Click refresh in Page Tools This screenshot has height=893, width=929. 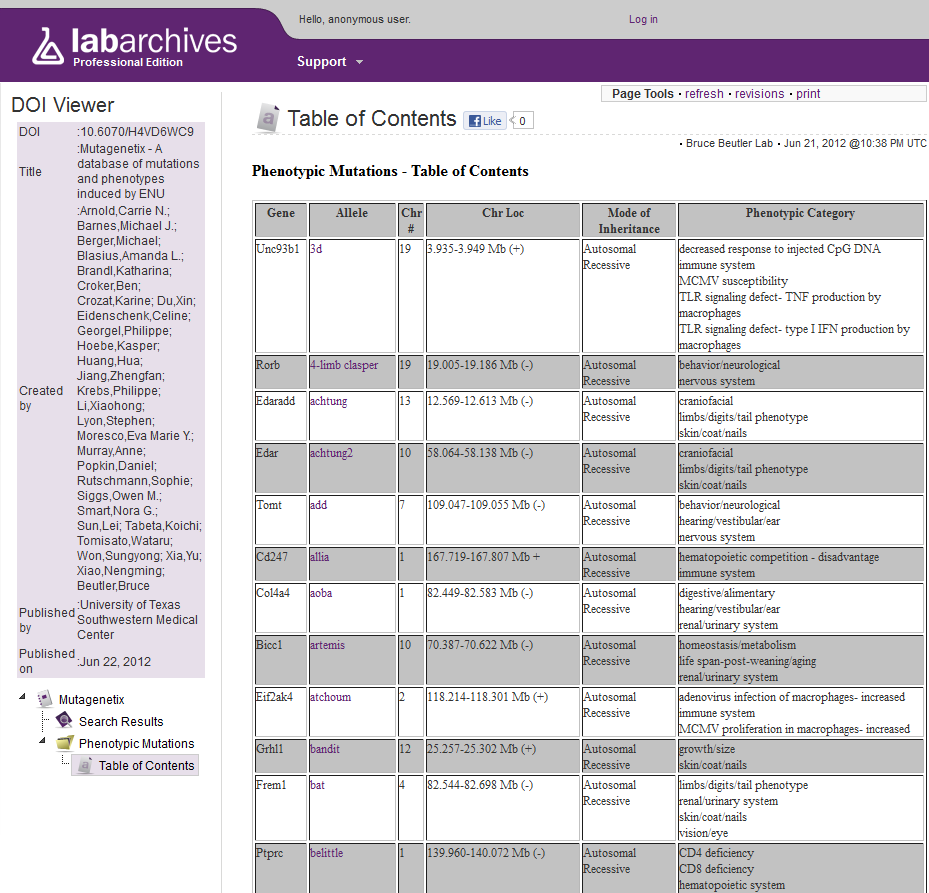(704, 94)
